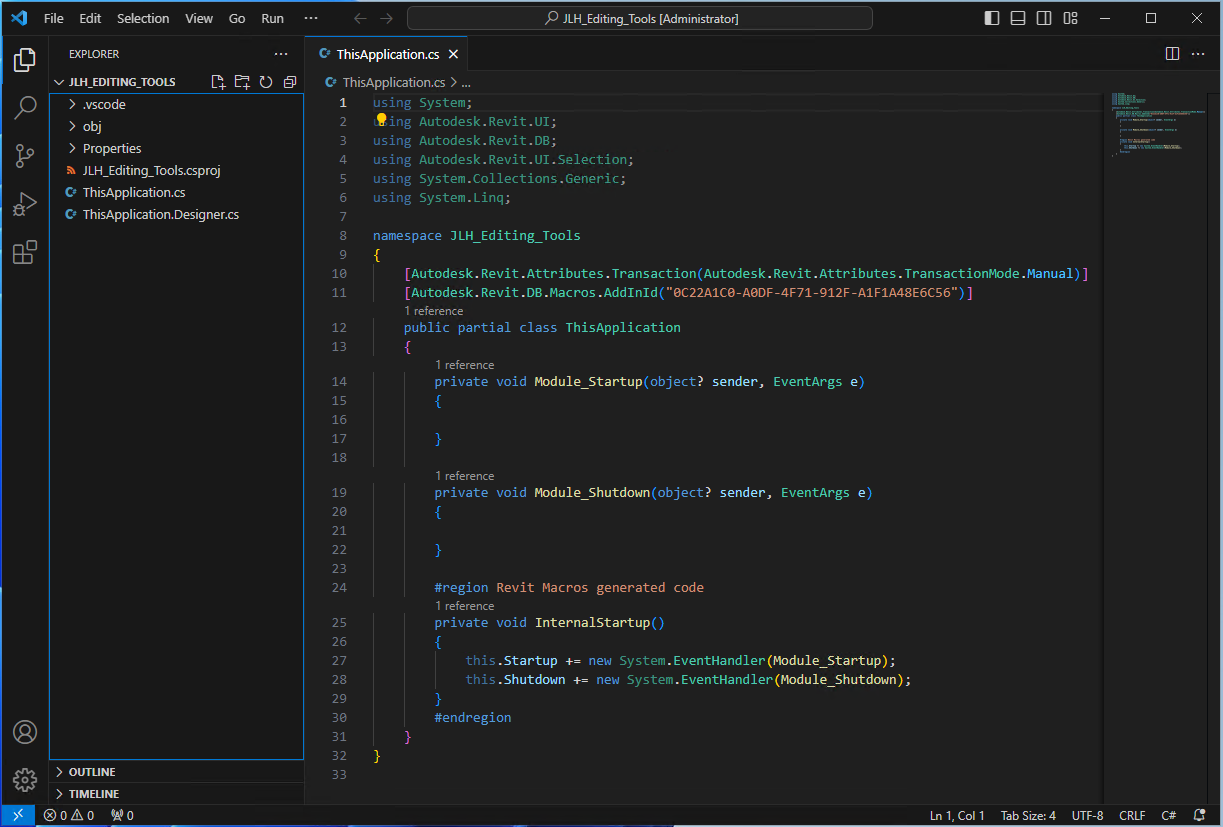Screen dimensions: 1223x827
Task: Expand the .vscode folder
Action: (103, 104)
